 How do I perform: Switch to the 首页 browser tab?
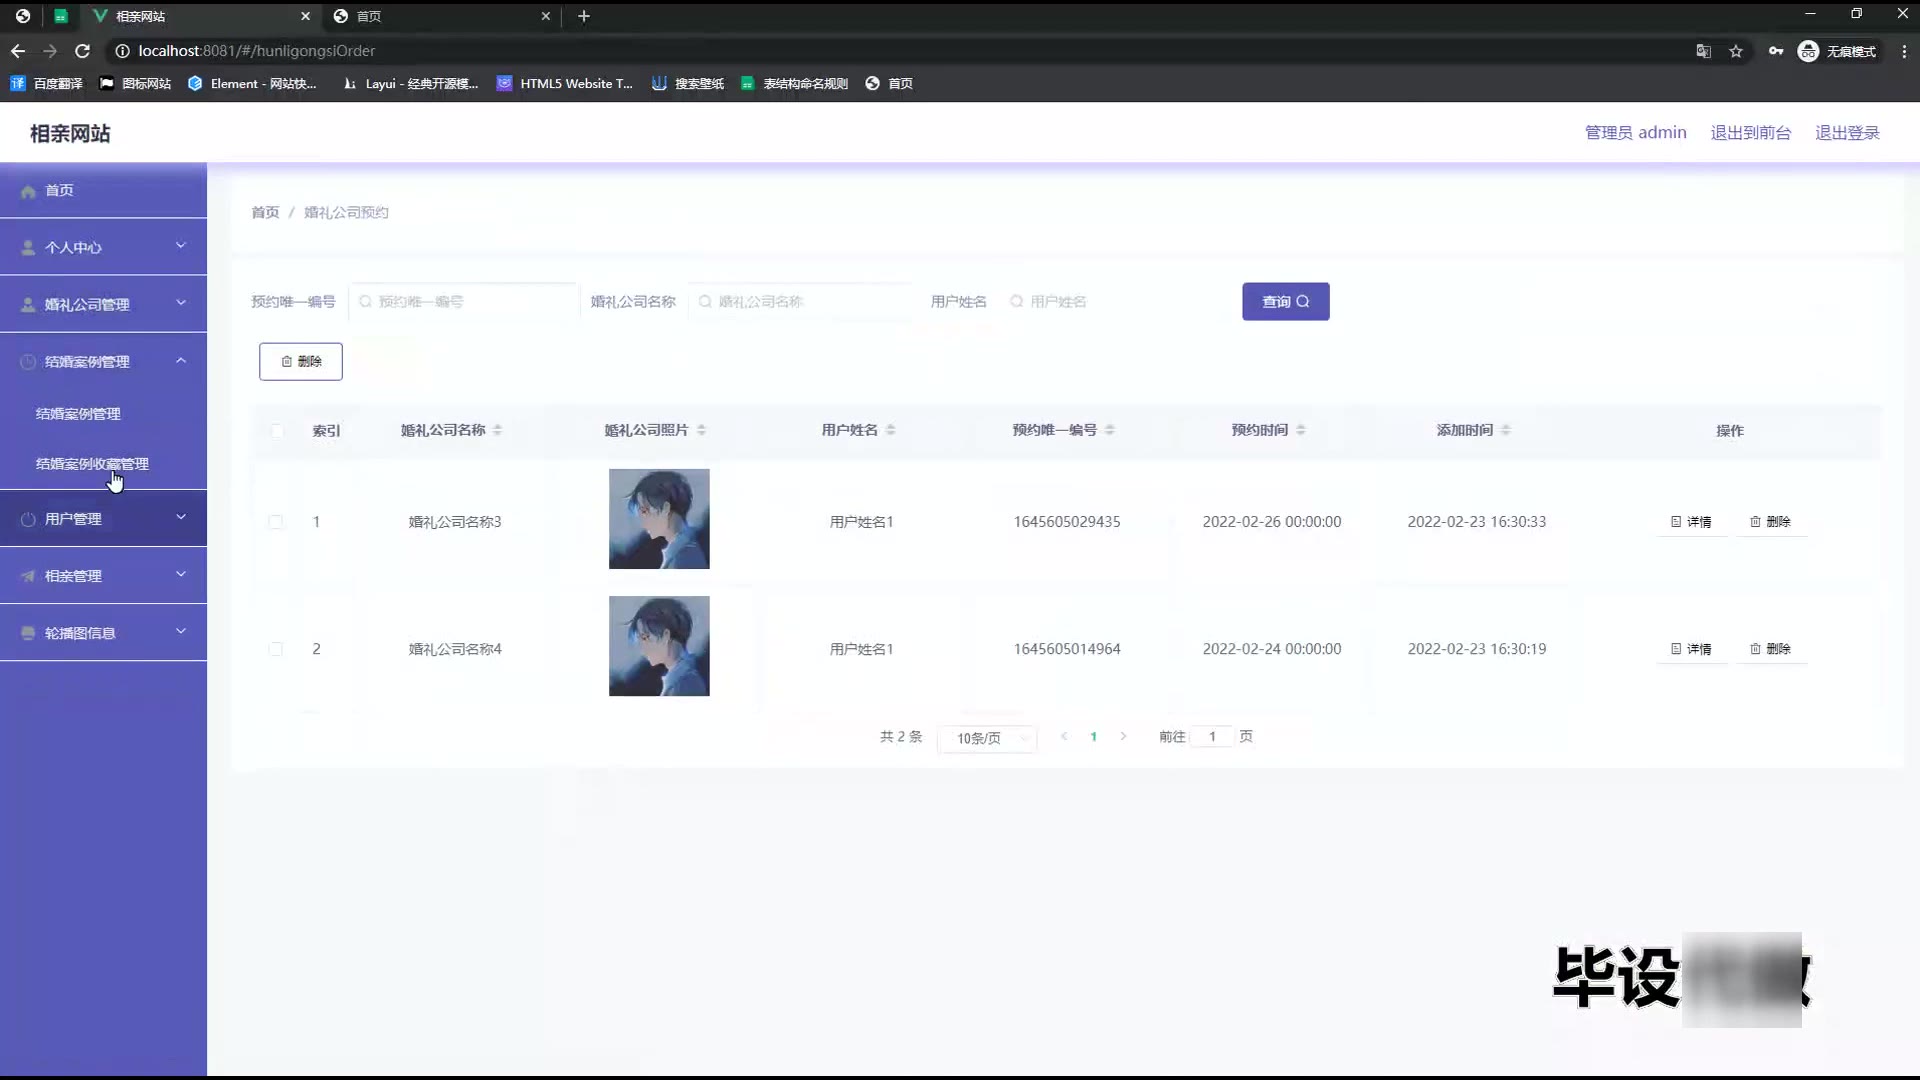(440, 16)
